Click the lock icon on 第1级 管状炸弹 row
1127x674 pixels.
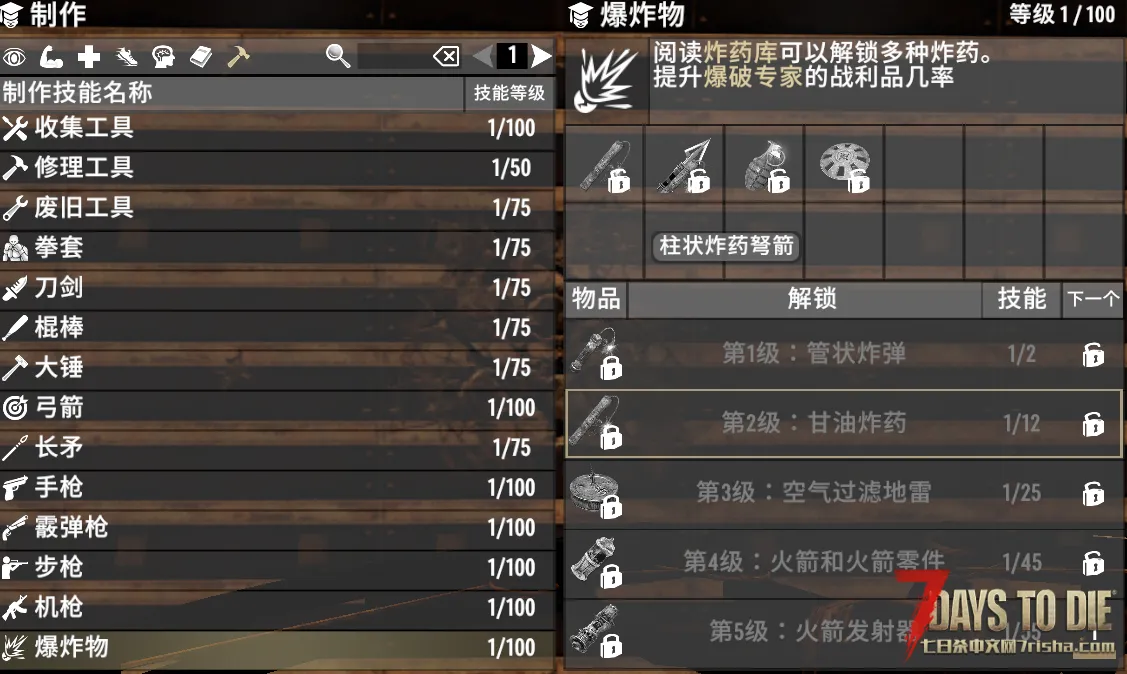pyautogui.click(x=1093, y=354)
